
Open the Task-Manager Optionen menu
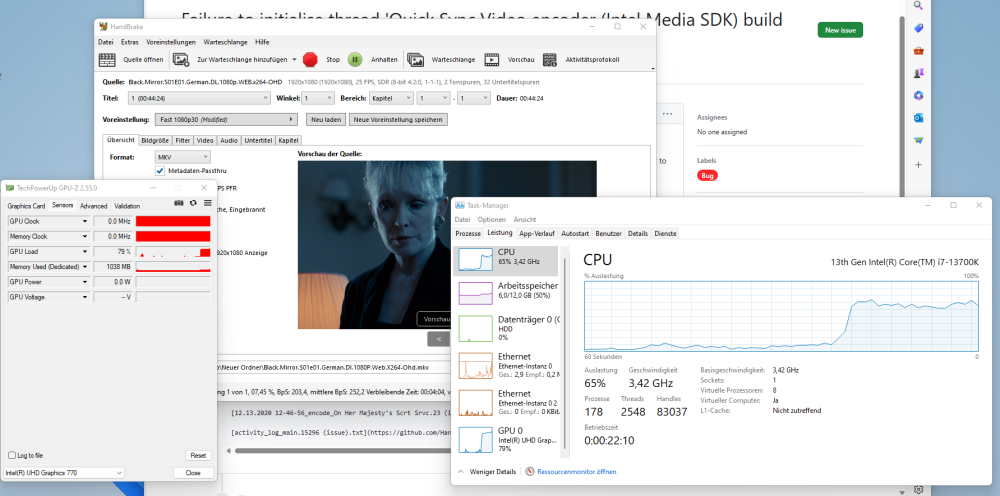[492, 219]
